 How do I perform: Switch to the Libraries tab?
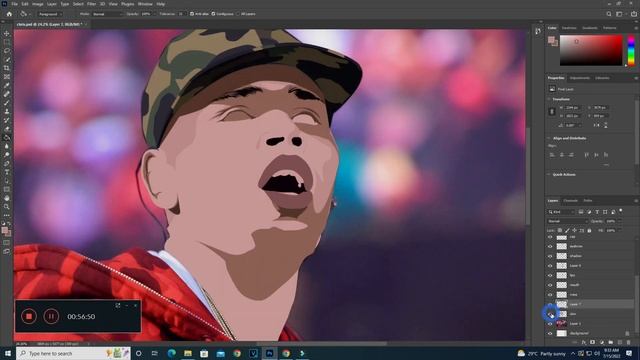[x=602, y=78]
